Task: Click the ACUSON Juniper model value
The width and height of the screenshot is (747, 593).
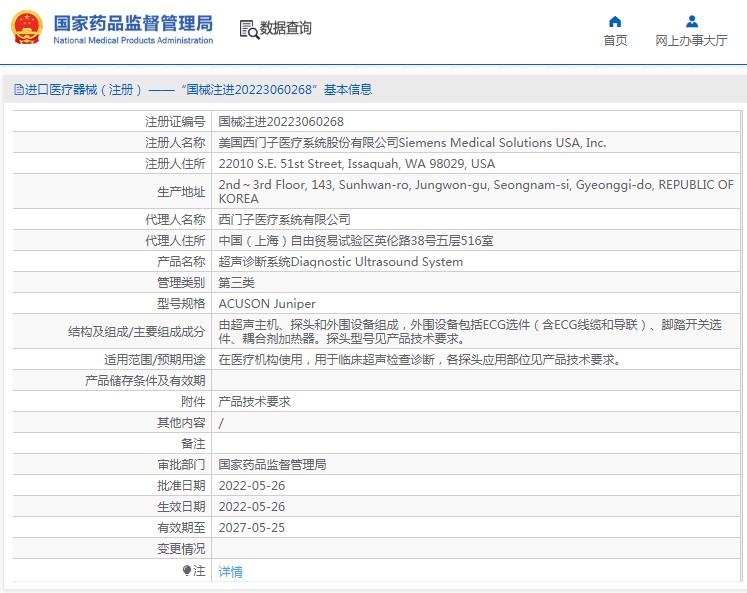Action: (267, 303)
